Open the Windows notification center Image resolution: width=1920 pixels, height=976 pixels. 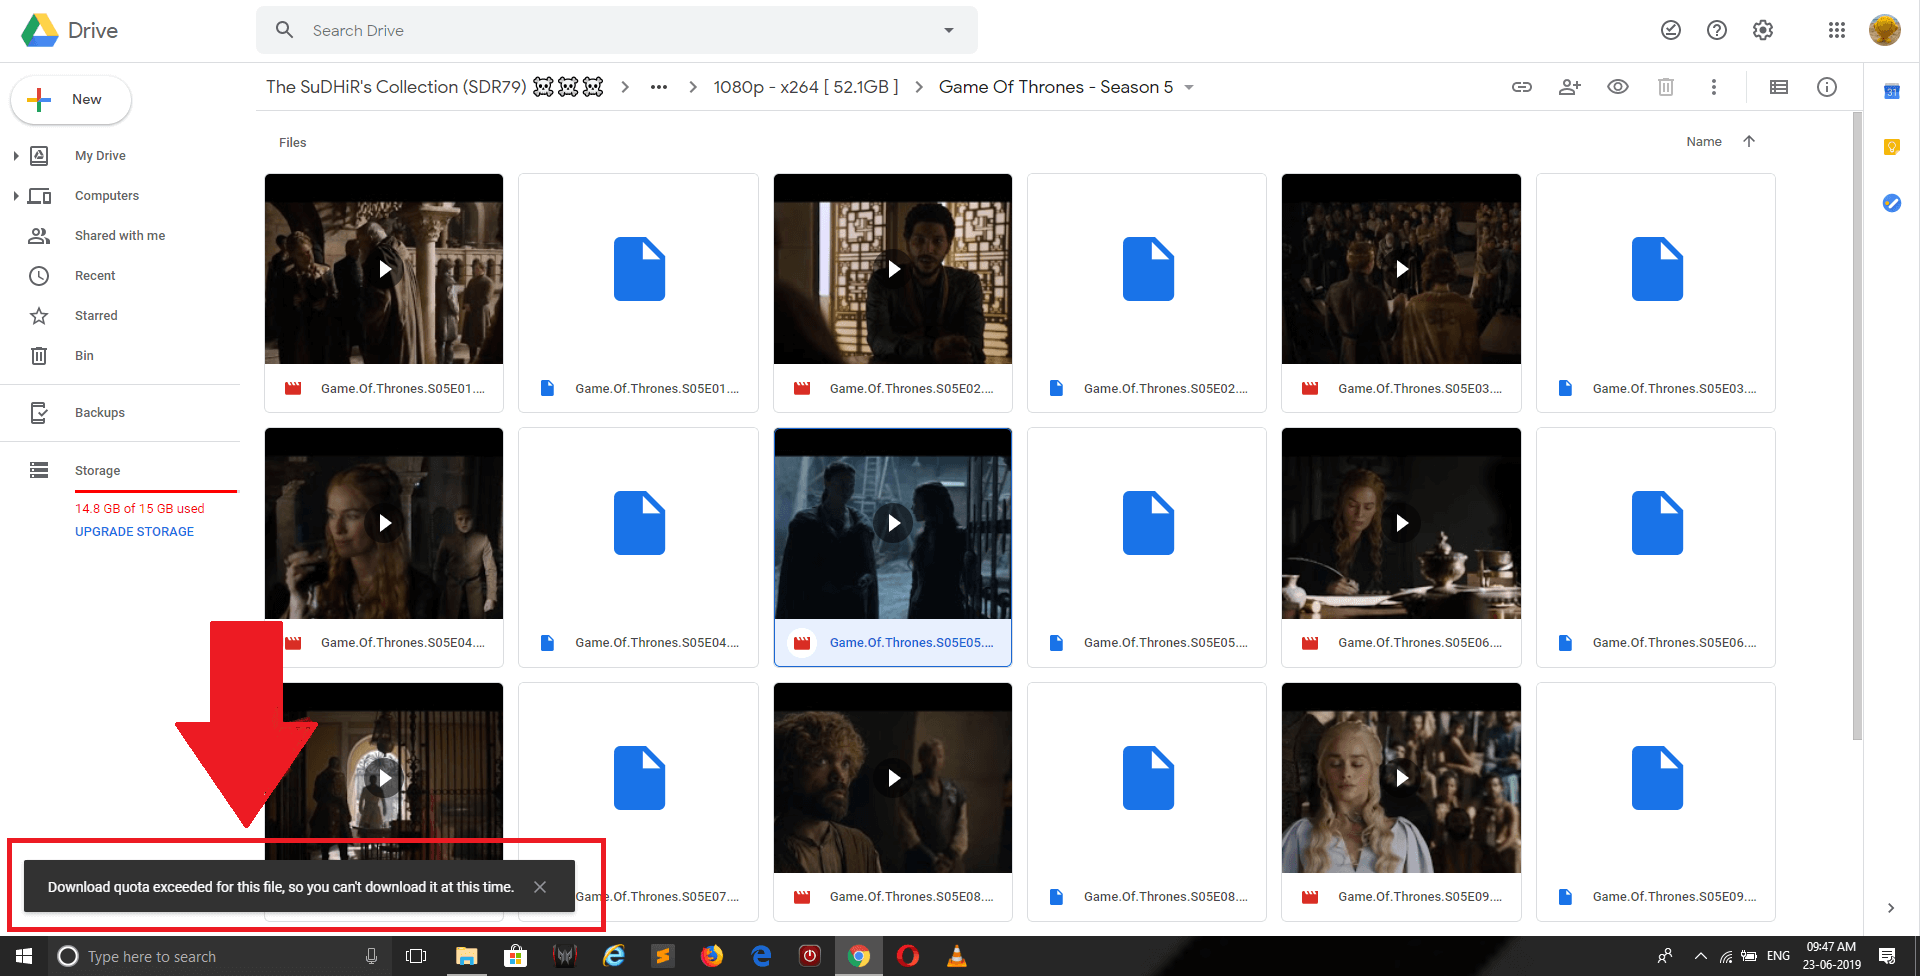coord(1887,957)
